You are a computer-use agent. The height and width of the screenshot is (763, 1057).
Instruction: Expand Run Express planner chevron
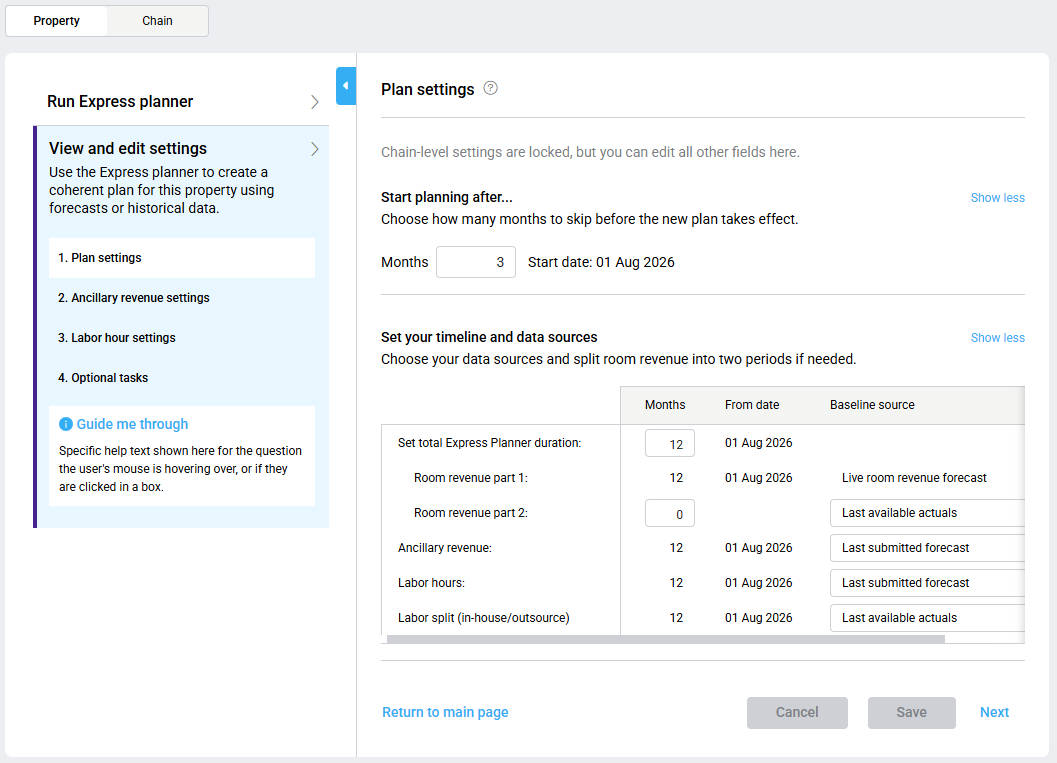coord(314,102)
